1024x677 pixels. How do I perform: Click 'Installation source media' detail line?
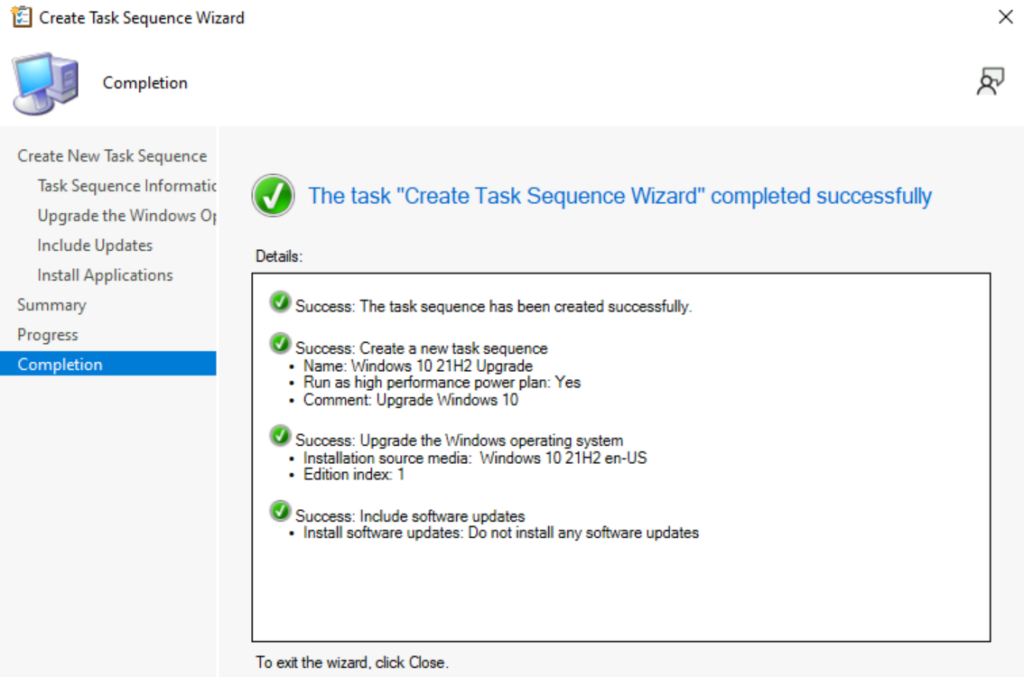(475, 458)
